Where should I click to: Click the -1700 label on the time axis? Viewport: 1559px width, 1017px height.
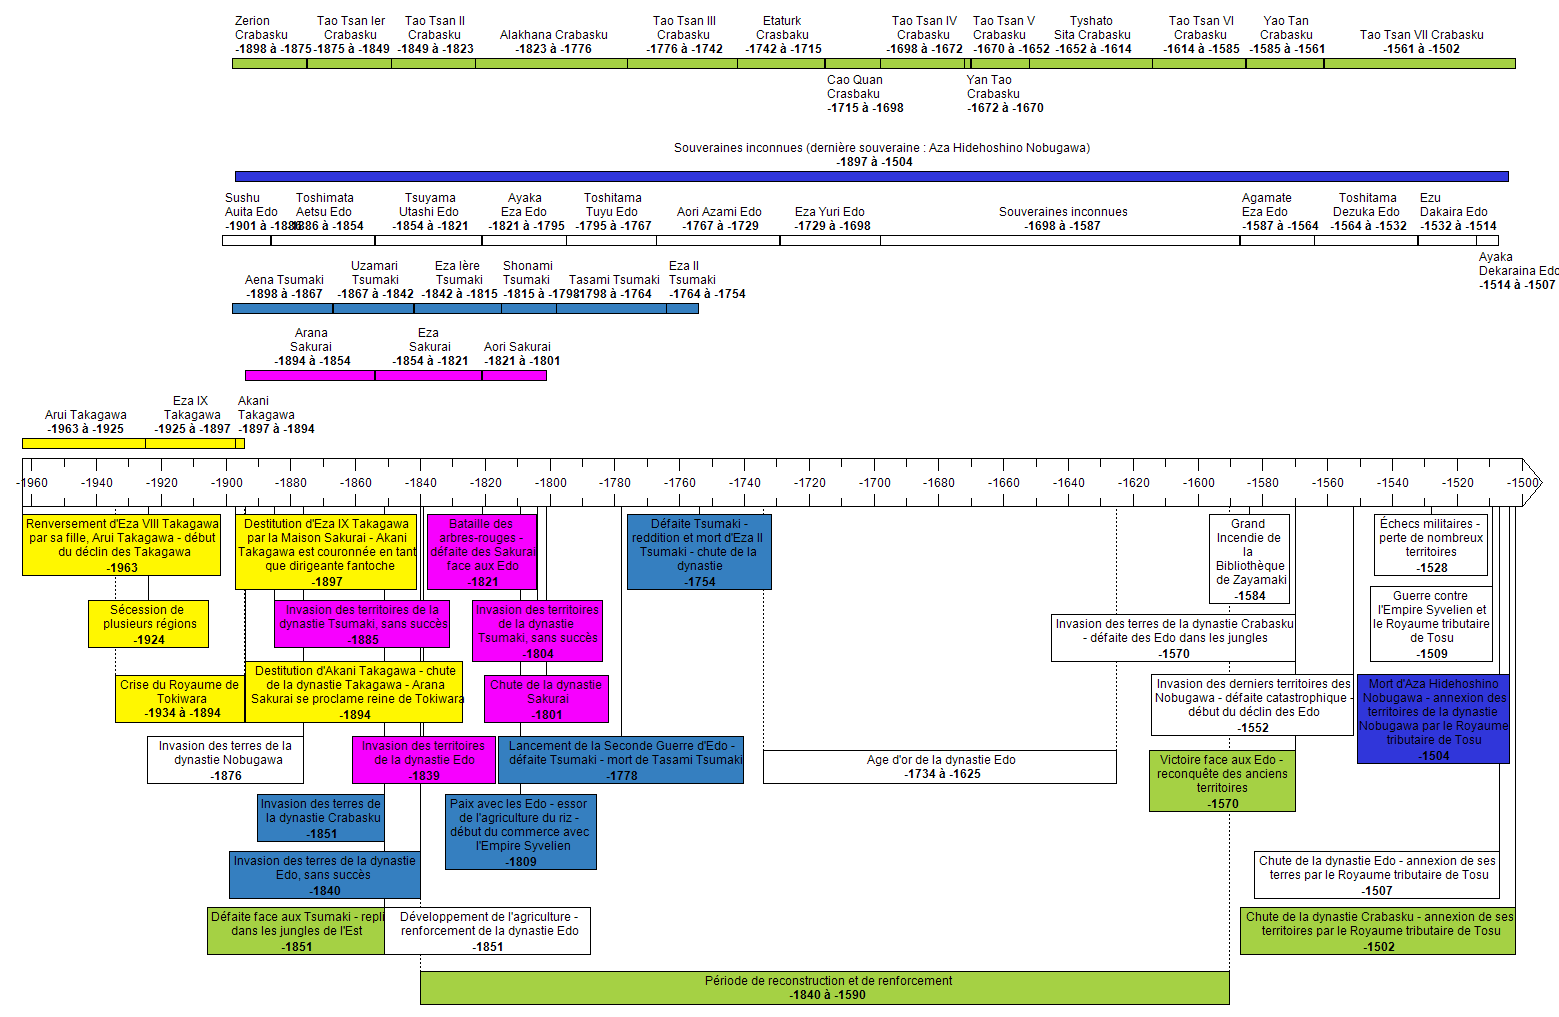(874, 483)
